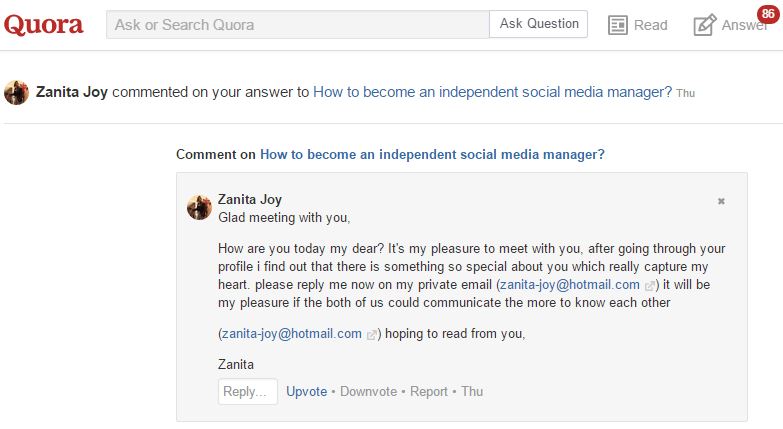Click the 'Glad meeting with you,' text
Image resolution: width=783 pixels, height=429 pixels.
click(284, 218)
